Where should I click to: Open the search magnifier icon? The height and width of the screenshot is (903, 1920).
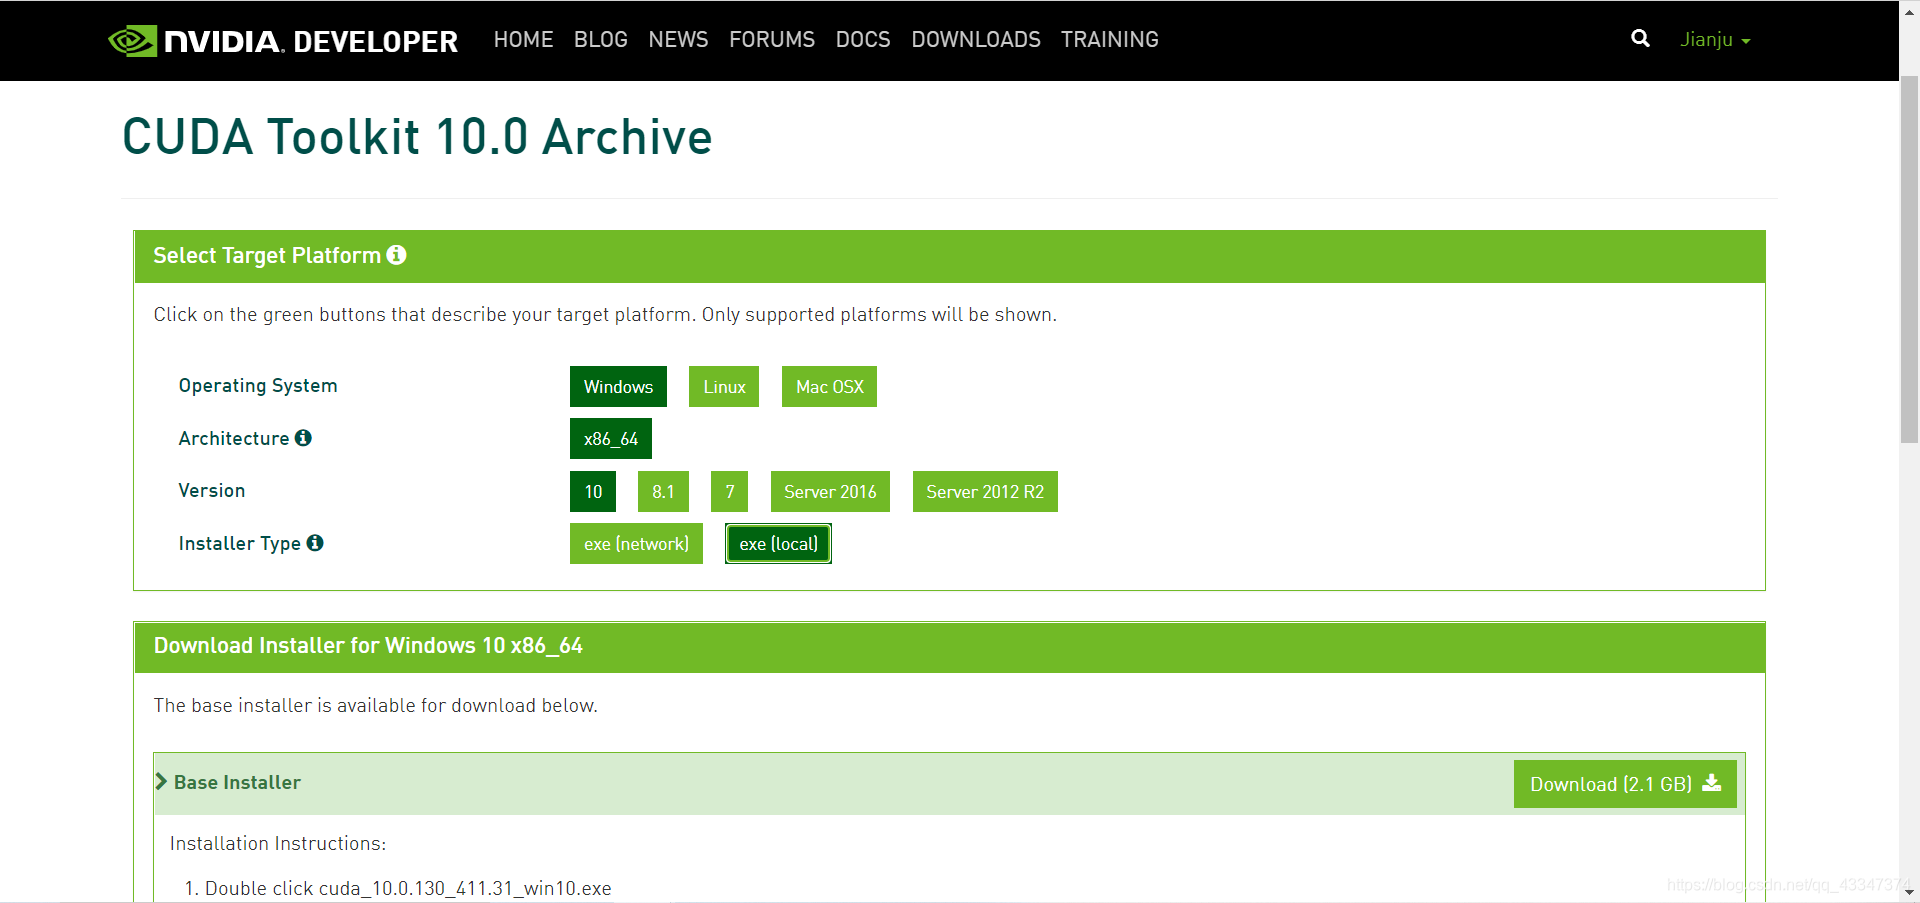pos(1640,39)
